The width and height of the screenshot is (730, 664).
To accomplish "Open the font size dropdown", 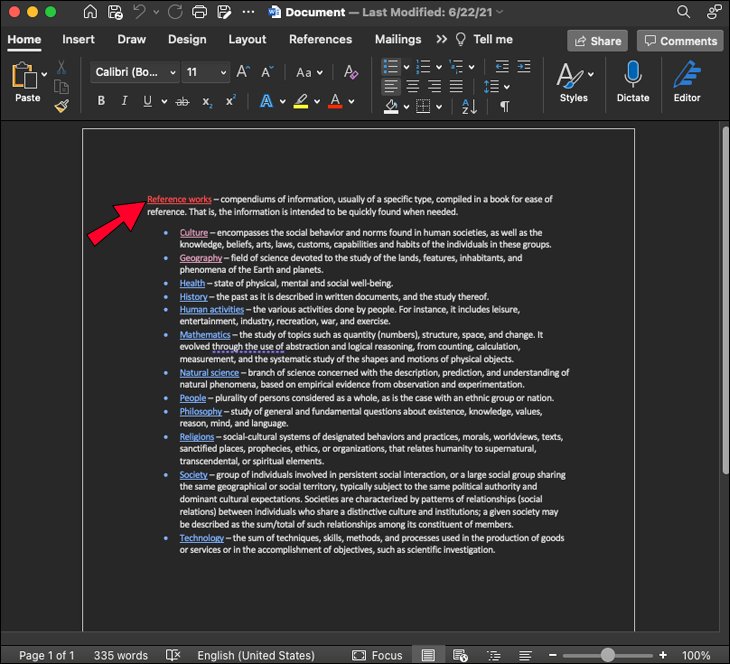I will pos(206,73).
